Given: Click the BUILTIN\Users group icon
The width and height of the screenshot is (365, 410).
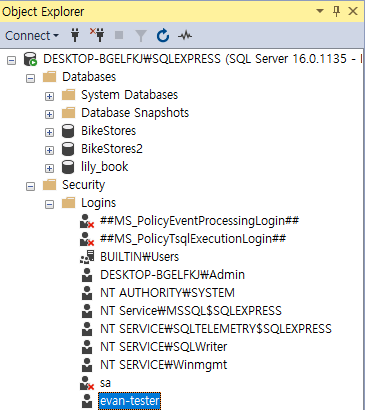Looking at the screenshot, I should coord(87,257).
